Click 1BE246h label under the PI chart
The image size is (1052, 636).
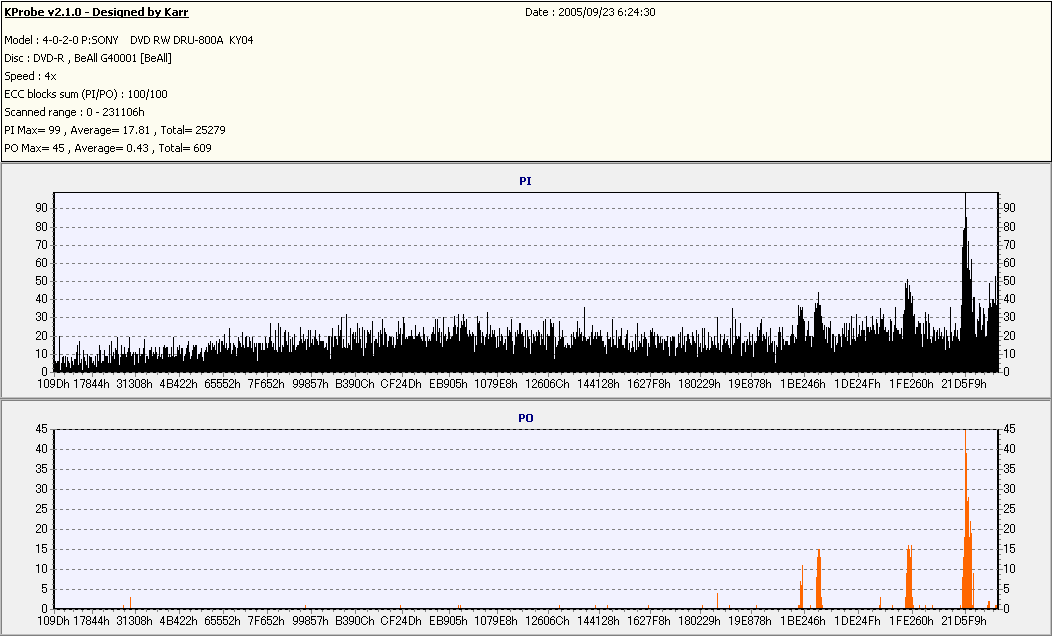click(x=802, y=384)
